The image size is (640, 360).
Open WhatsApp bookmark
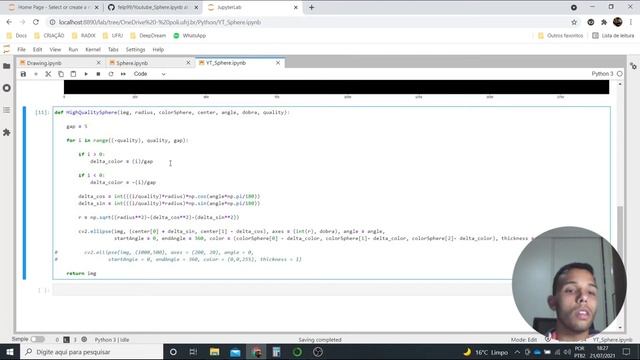(x=190, y=36)
